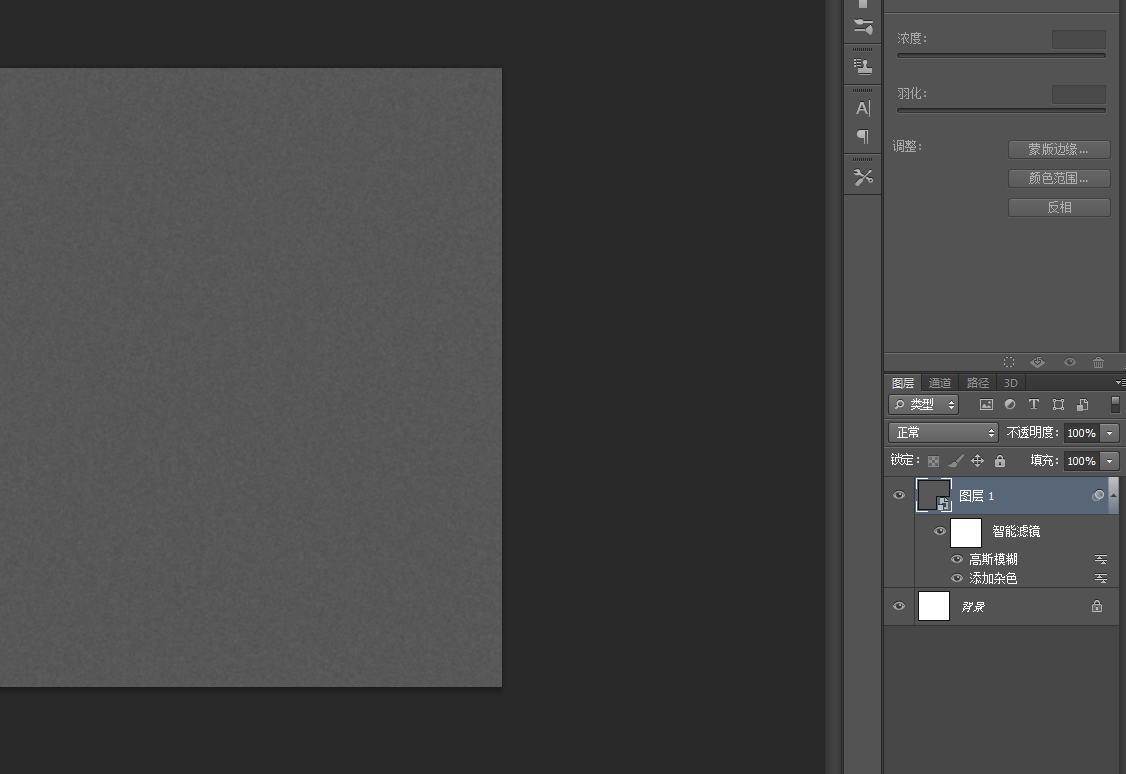Filter layers by adjustment layer icon
This screenshot has height=774, width=1126.
(x=1010, y=405)
